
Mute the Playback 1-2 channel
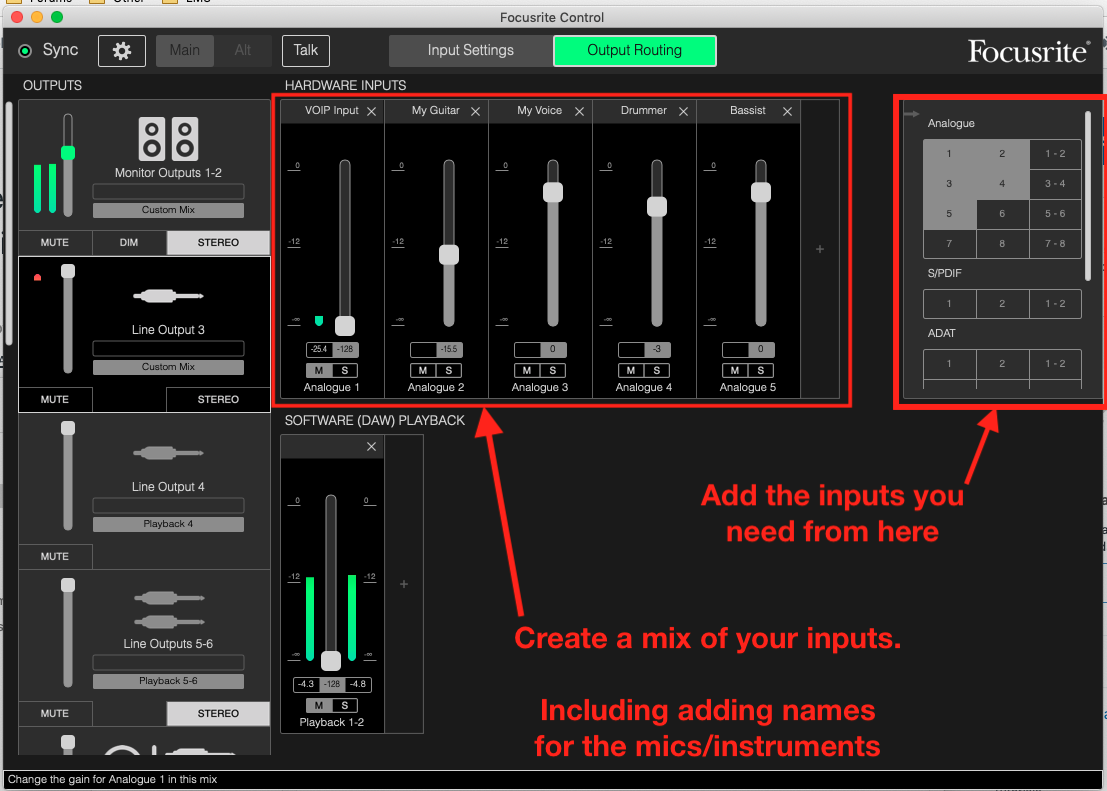pyautogui.click(x=319, y=705)
